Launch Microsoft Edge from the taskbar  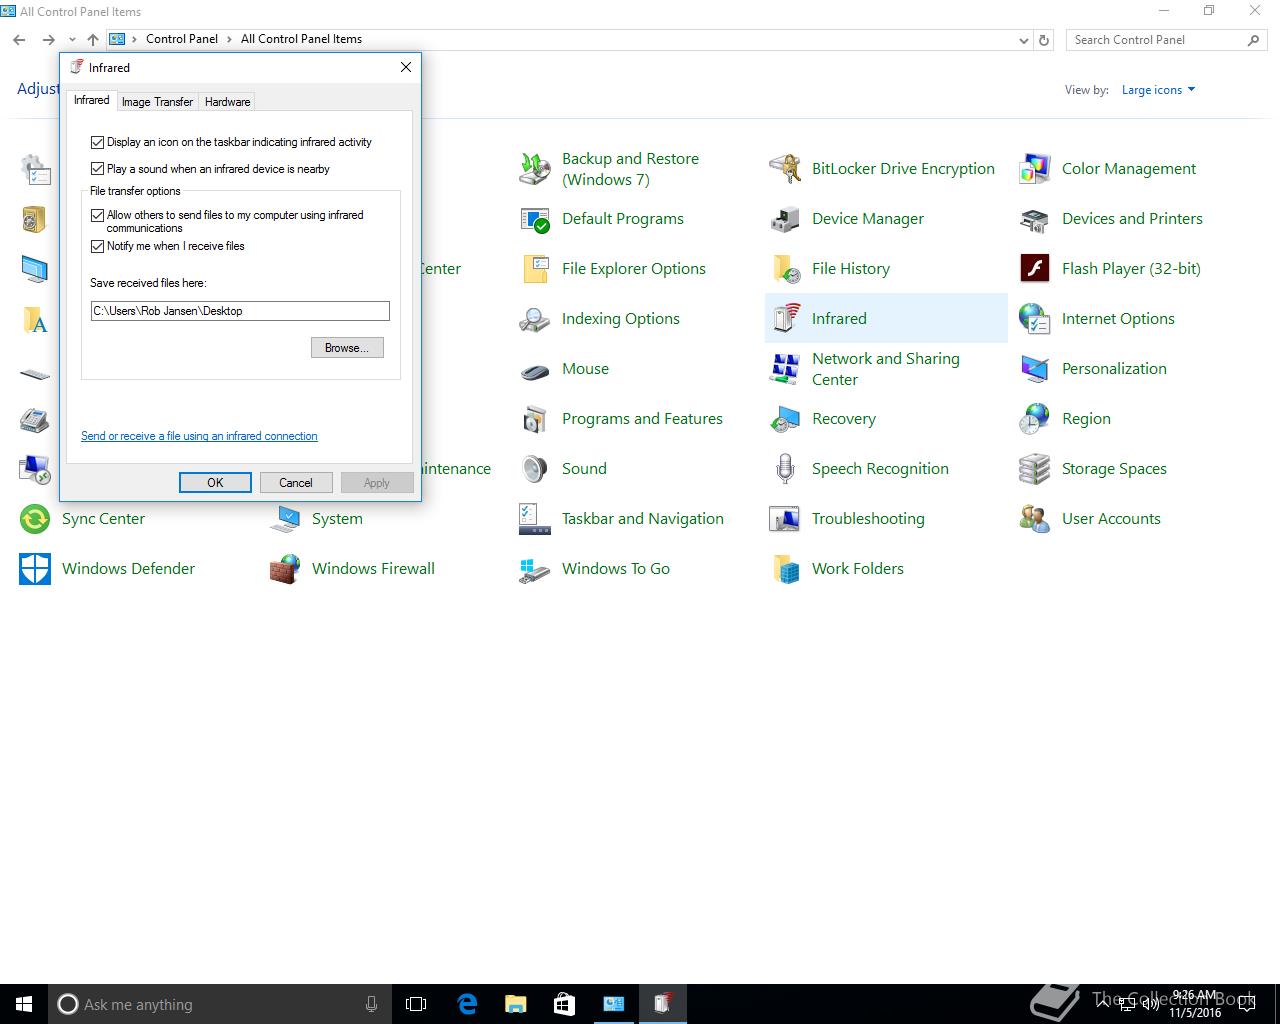466,1004
